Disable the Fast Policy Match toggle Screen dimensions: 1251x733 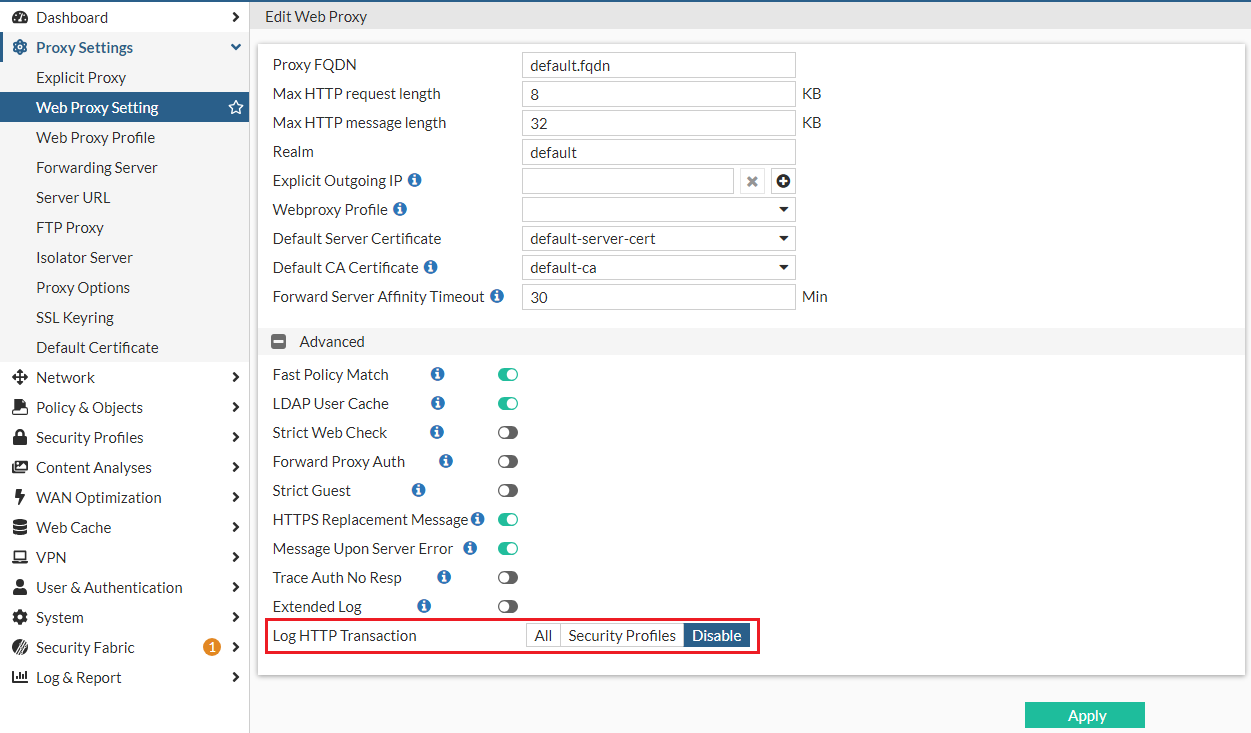point(508,375)
